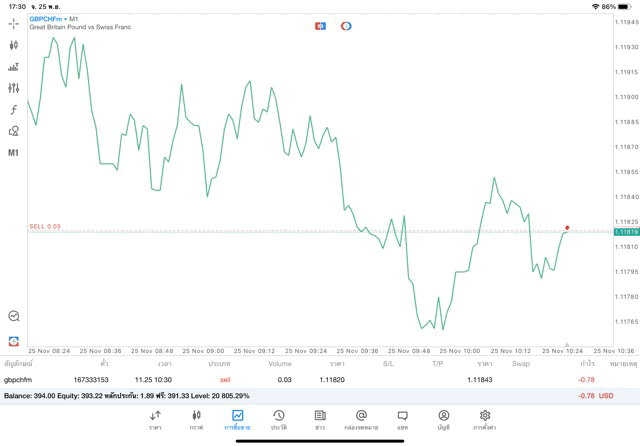Open การตั้งค่า settings tab
The image size is (640, 447).
[485, 420]
